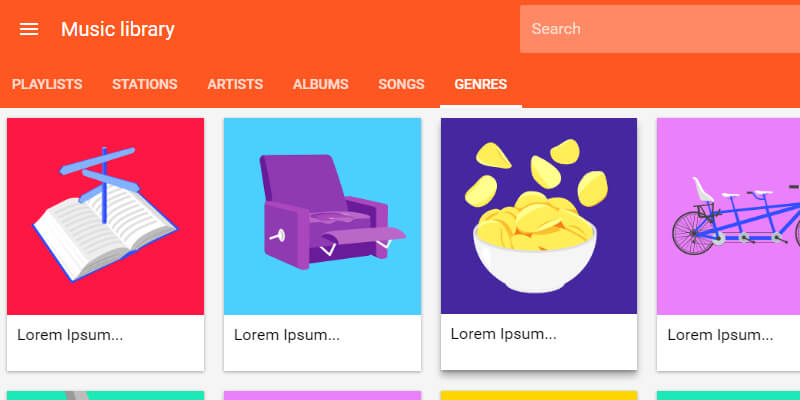
Task: Open the purple recliner chair genre artwork
Action: pyautogui.click(x=322, y=216)
